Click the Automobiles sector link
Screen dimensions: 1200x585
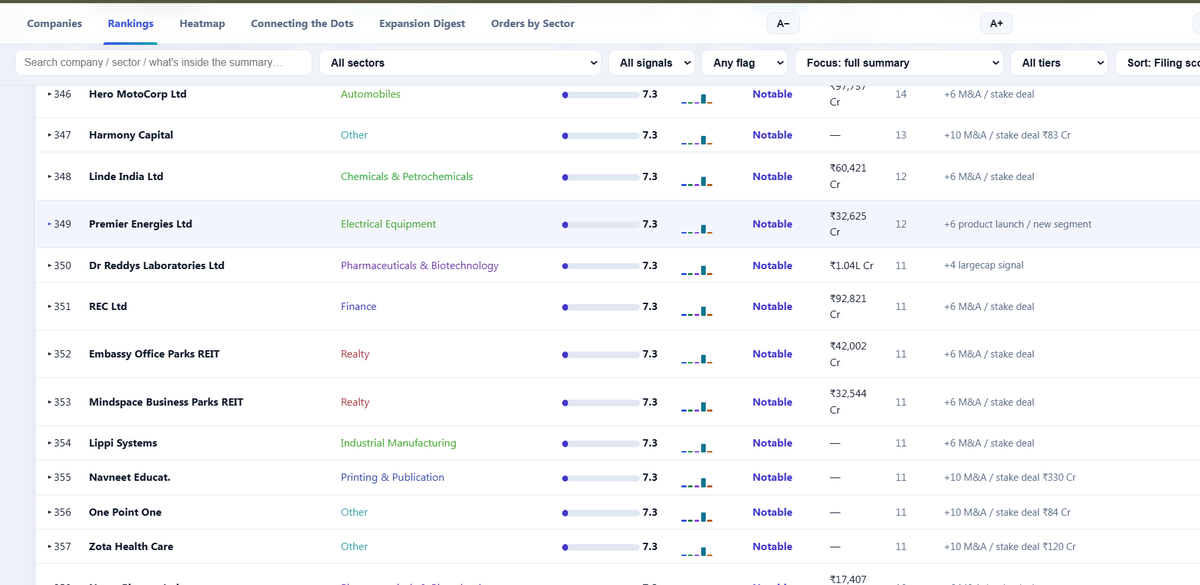[370, 94]
